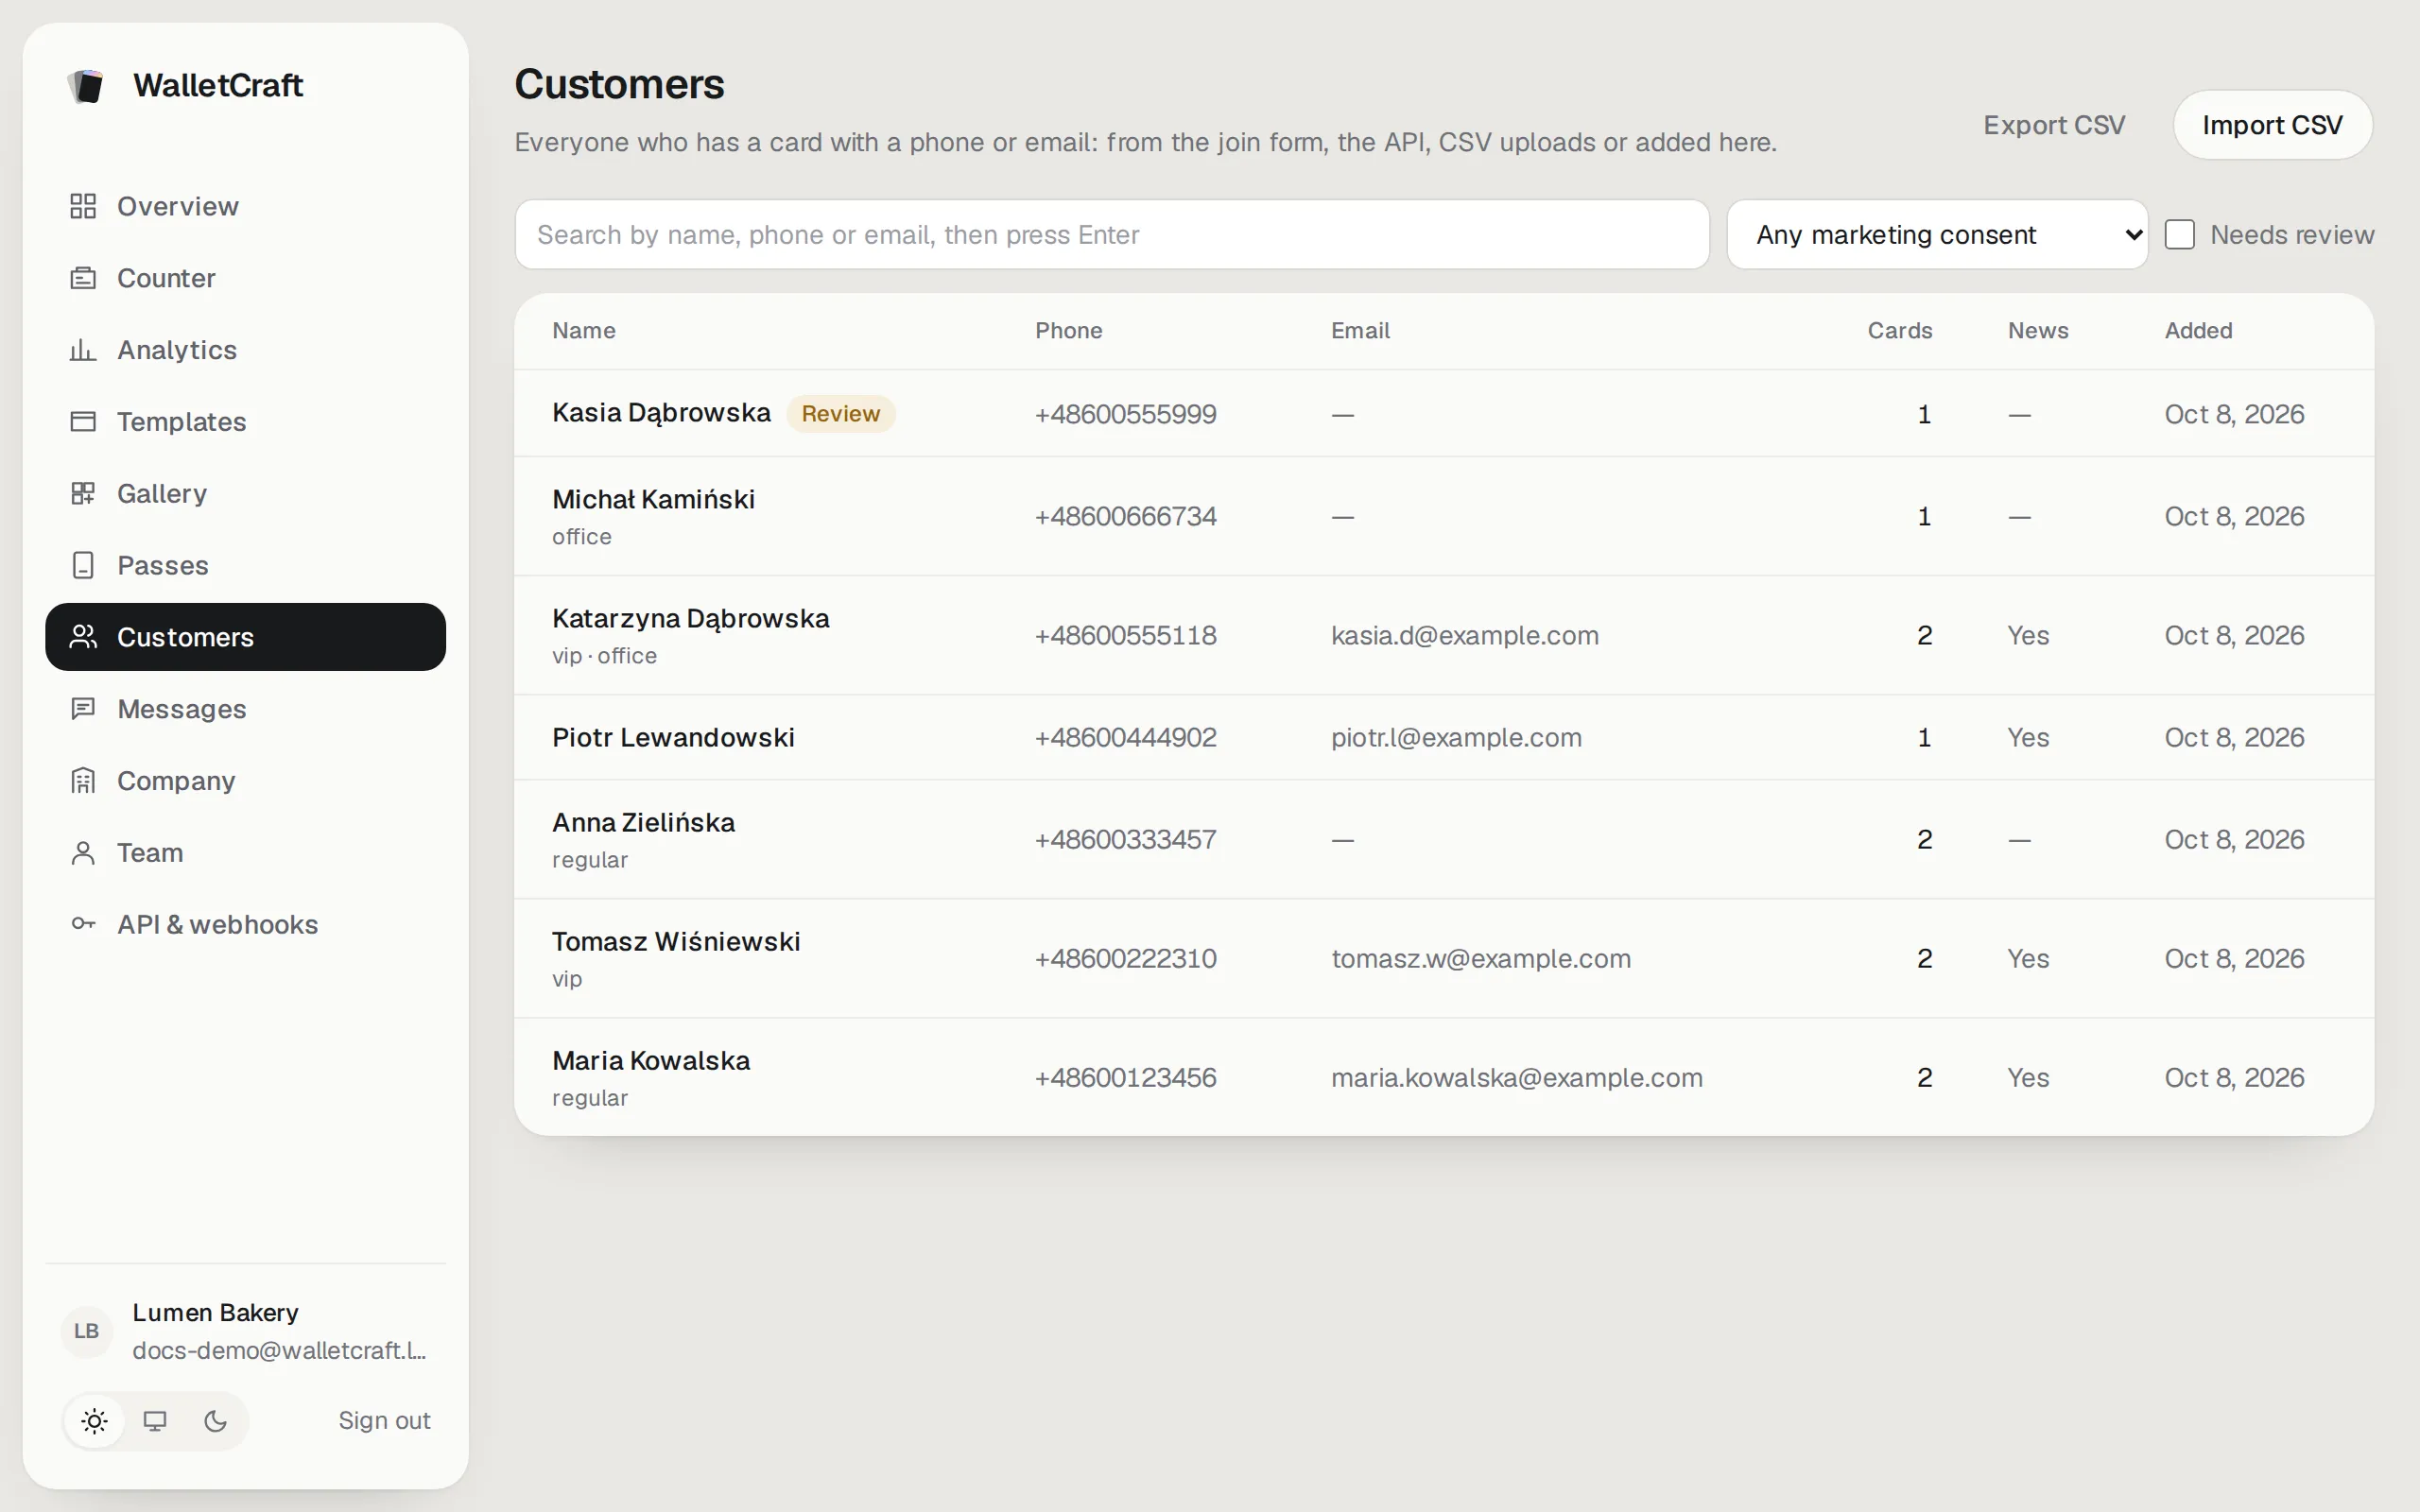
Task: Click the Templates card icon
Action: pyautogui.click(x=83, y=422)
